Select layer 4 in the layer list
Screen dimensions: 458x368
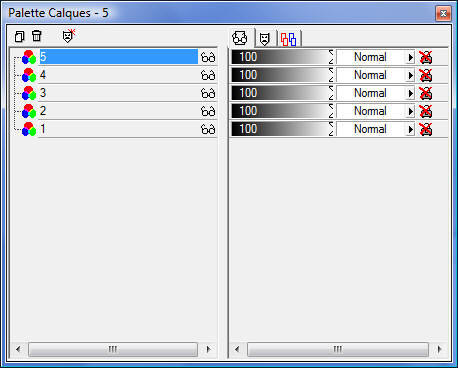point(119,75)
